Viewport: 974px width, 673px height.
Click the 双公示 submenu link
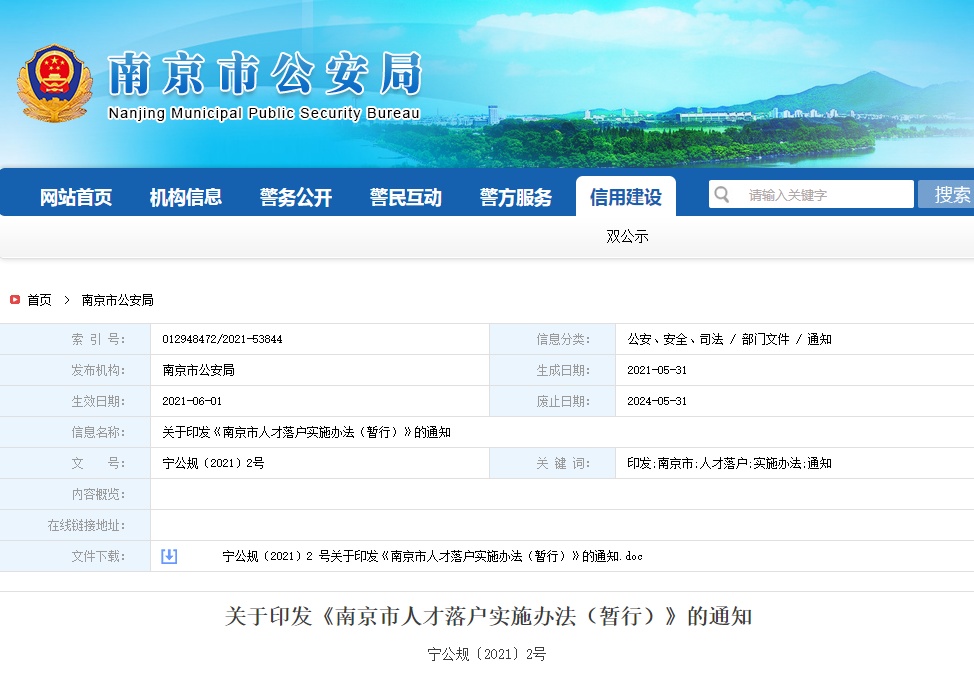627,237
